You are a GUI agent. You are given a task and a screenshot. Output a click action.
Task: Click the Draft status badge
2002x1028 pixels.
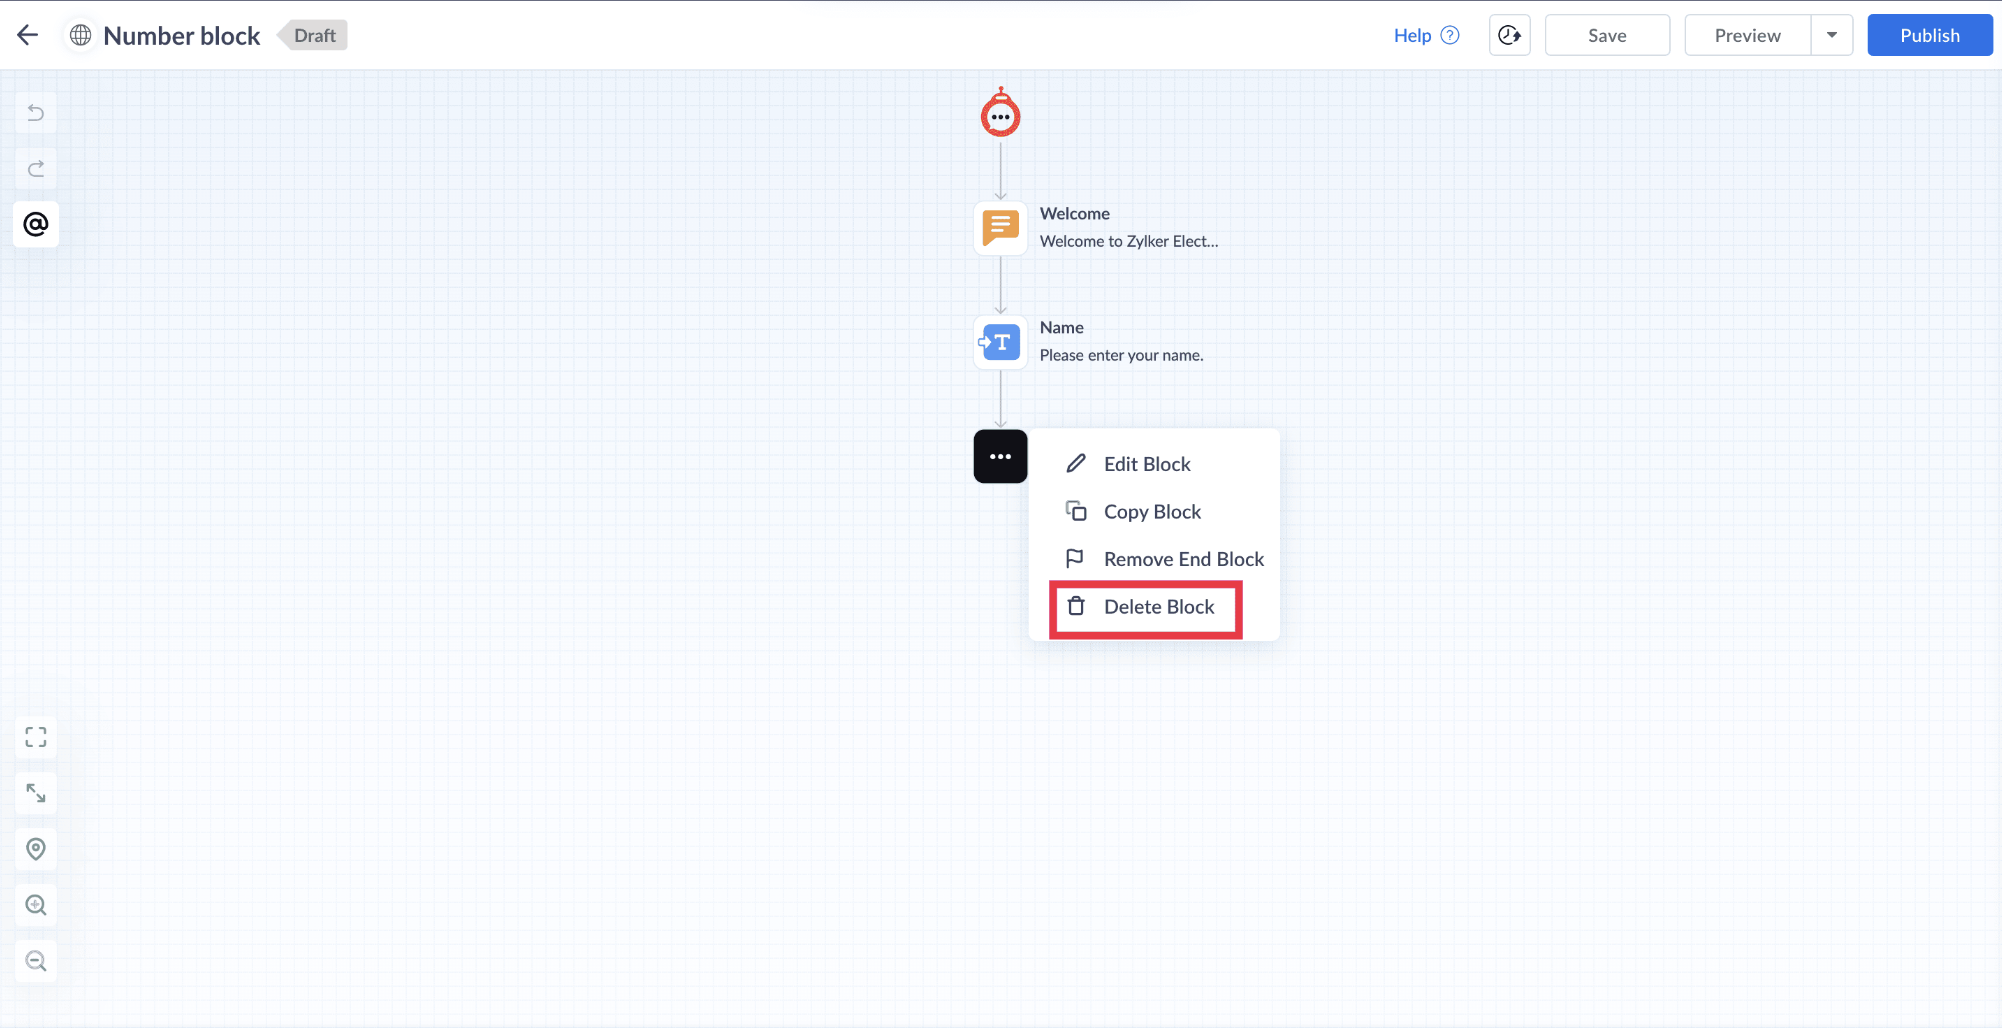[x=313, y=35]
